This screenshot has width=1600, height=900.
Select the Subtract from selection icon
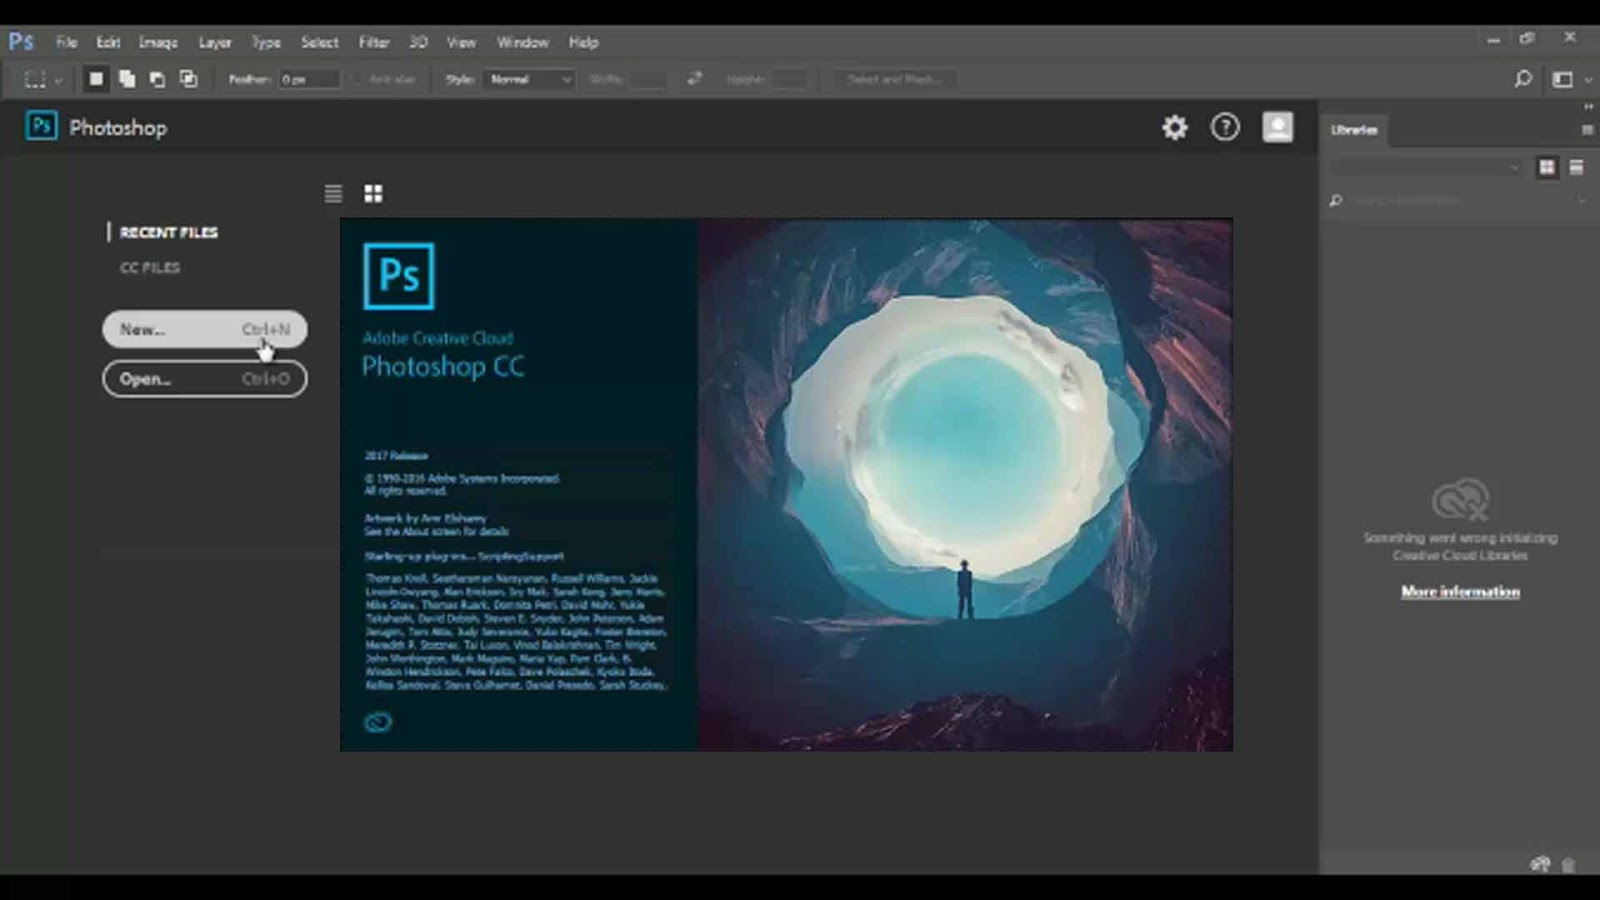coord(158,79)
